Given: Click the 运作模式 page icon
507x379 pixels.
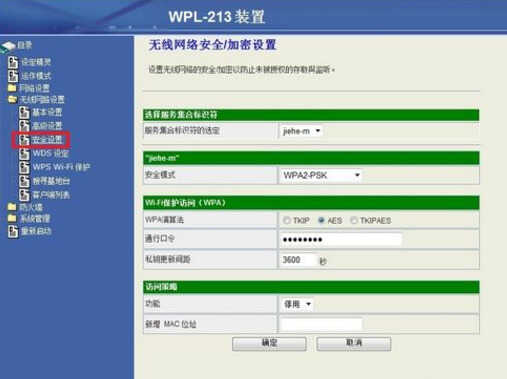Looking at the screenshot, I should point(13,76).
